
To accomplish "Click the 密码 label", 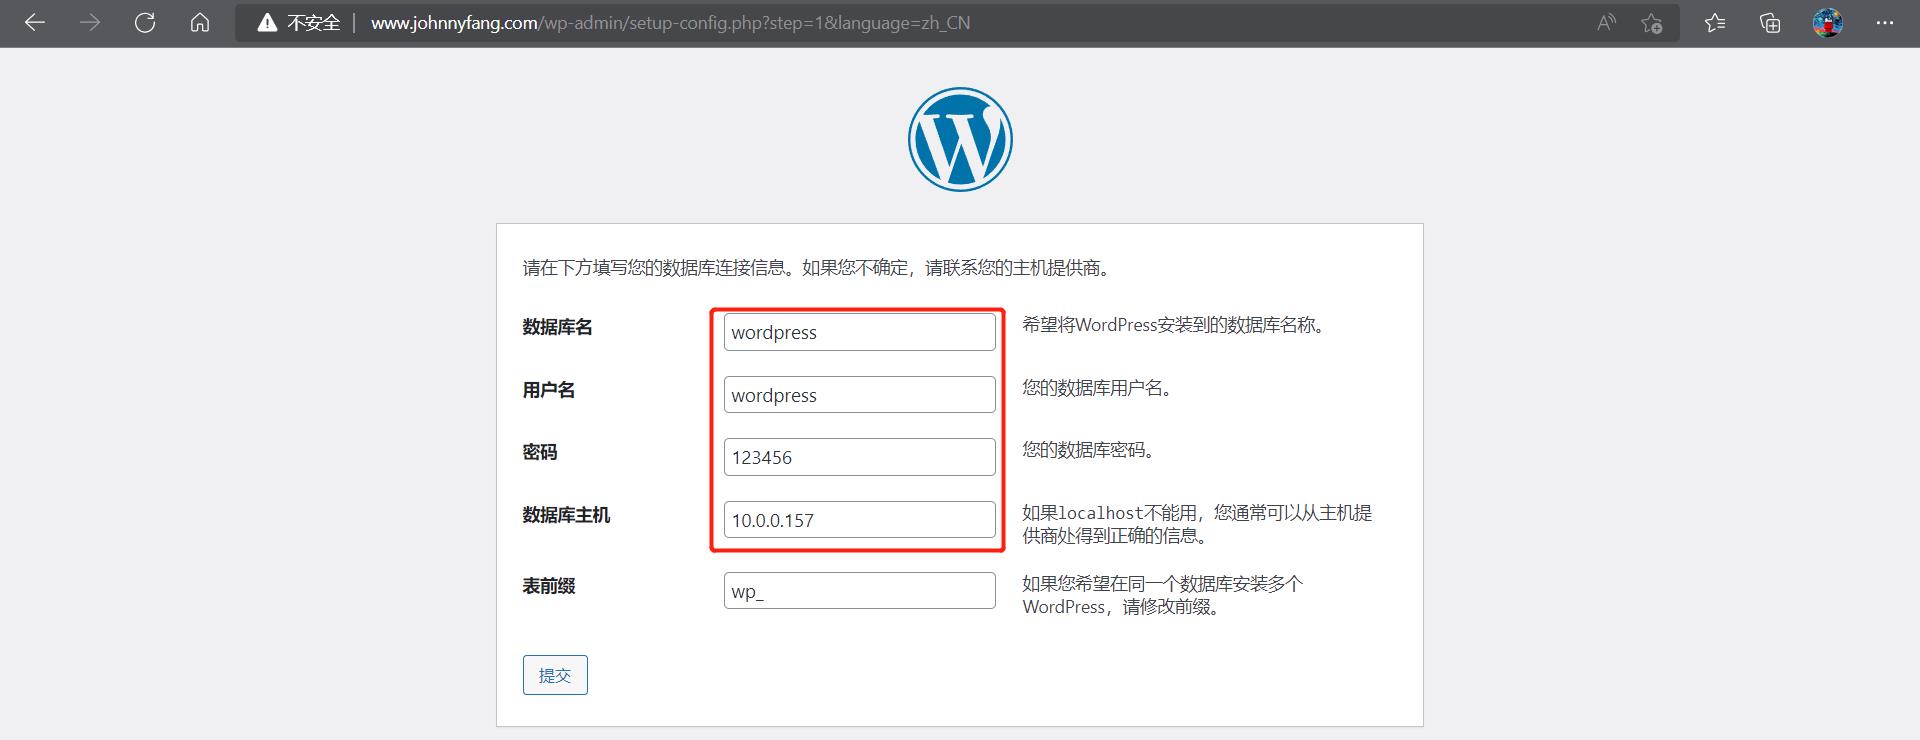I will [540, 452].
